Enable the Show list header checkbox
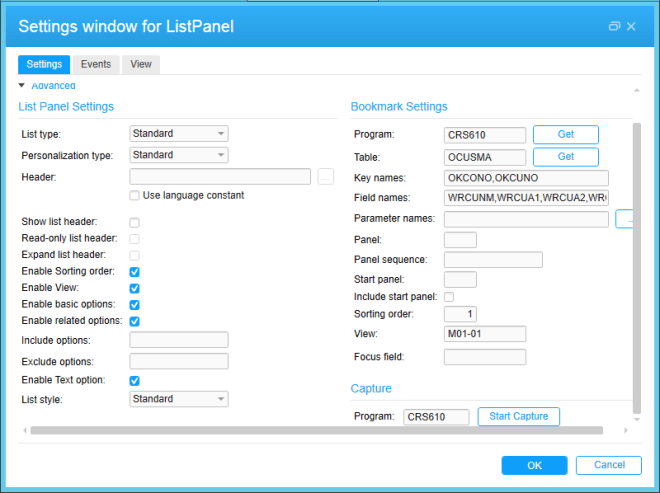 point(134,221)
